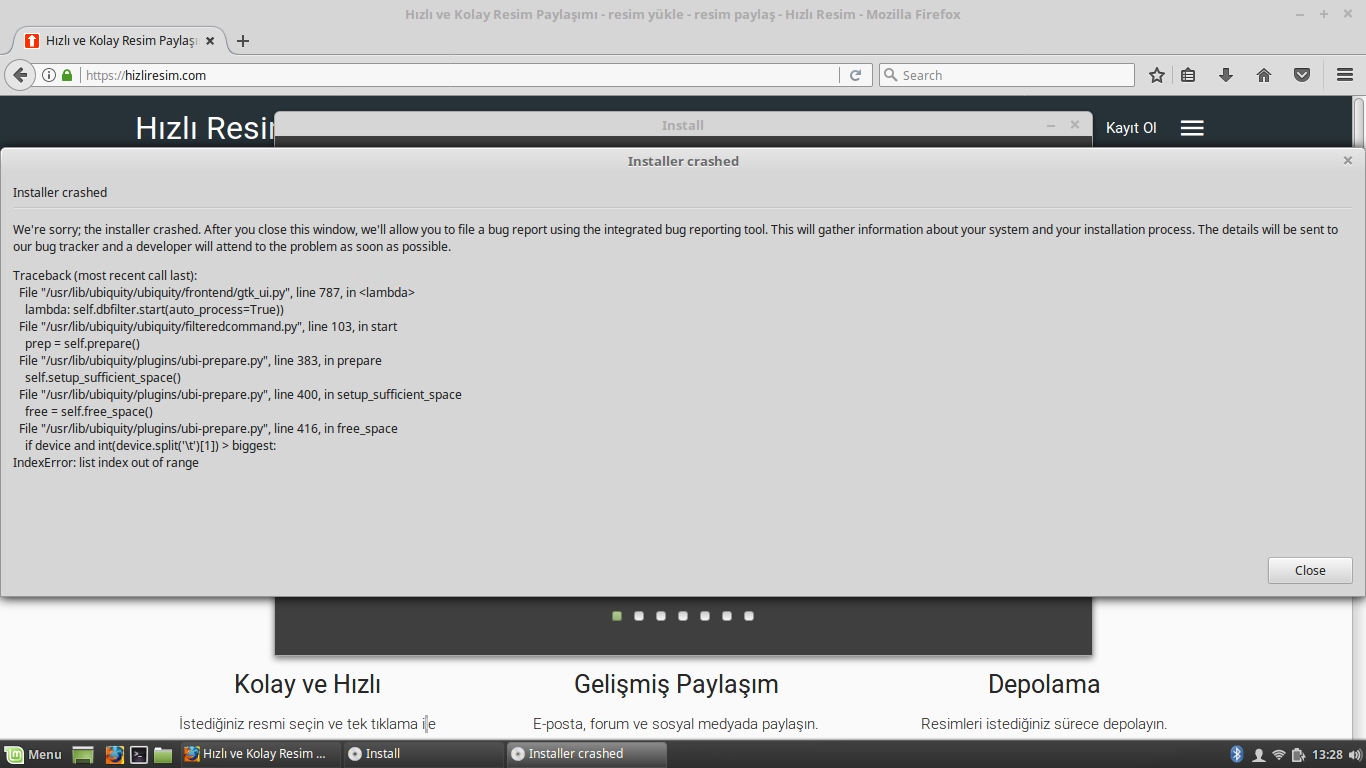This screenshot has width=1366, height=768.
Task: Check the battery power tray icon
Action: point(1299,754)
